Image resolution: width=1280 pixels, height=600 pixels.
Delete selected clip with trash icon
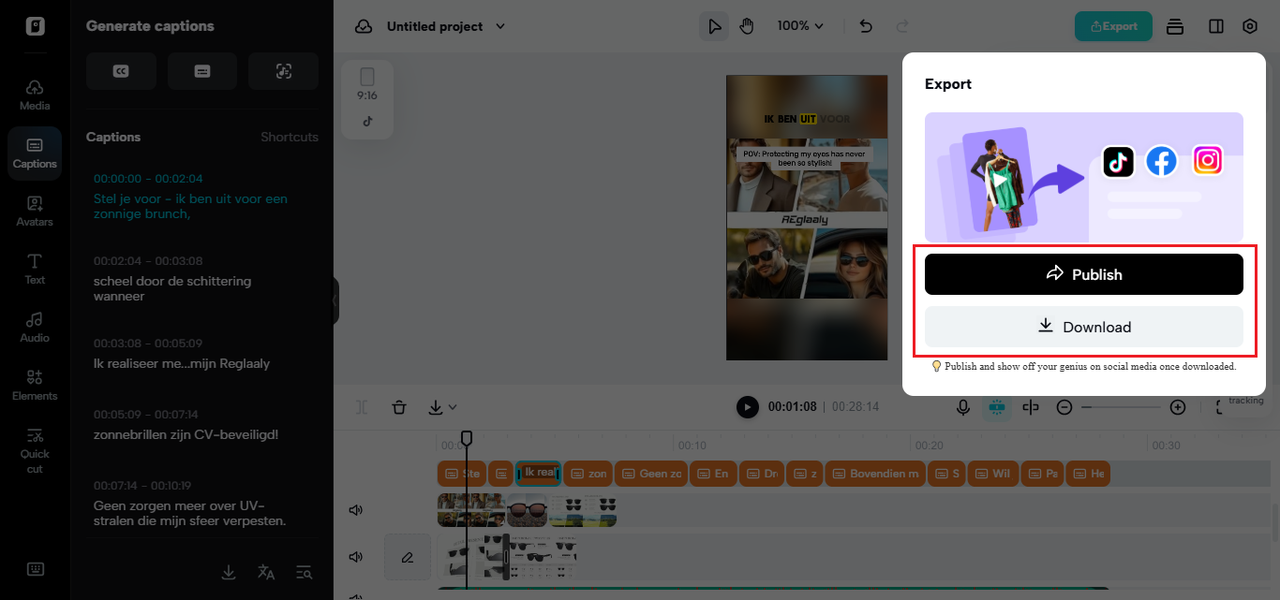(x=399, y=407)
